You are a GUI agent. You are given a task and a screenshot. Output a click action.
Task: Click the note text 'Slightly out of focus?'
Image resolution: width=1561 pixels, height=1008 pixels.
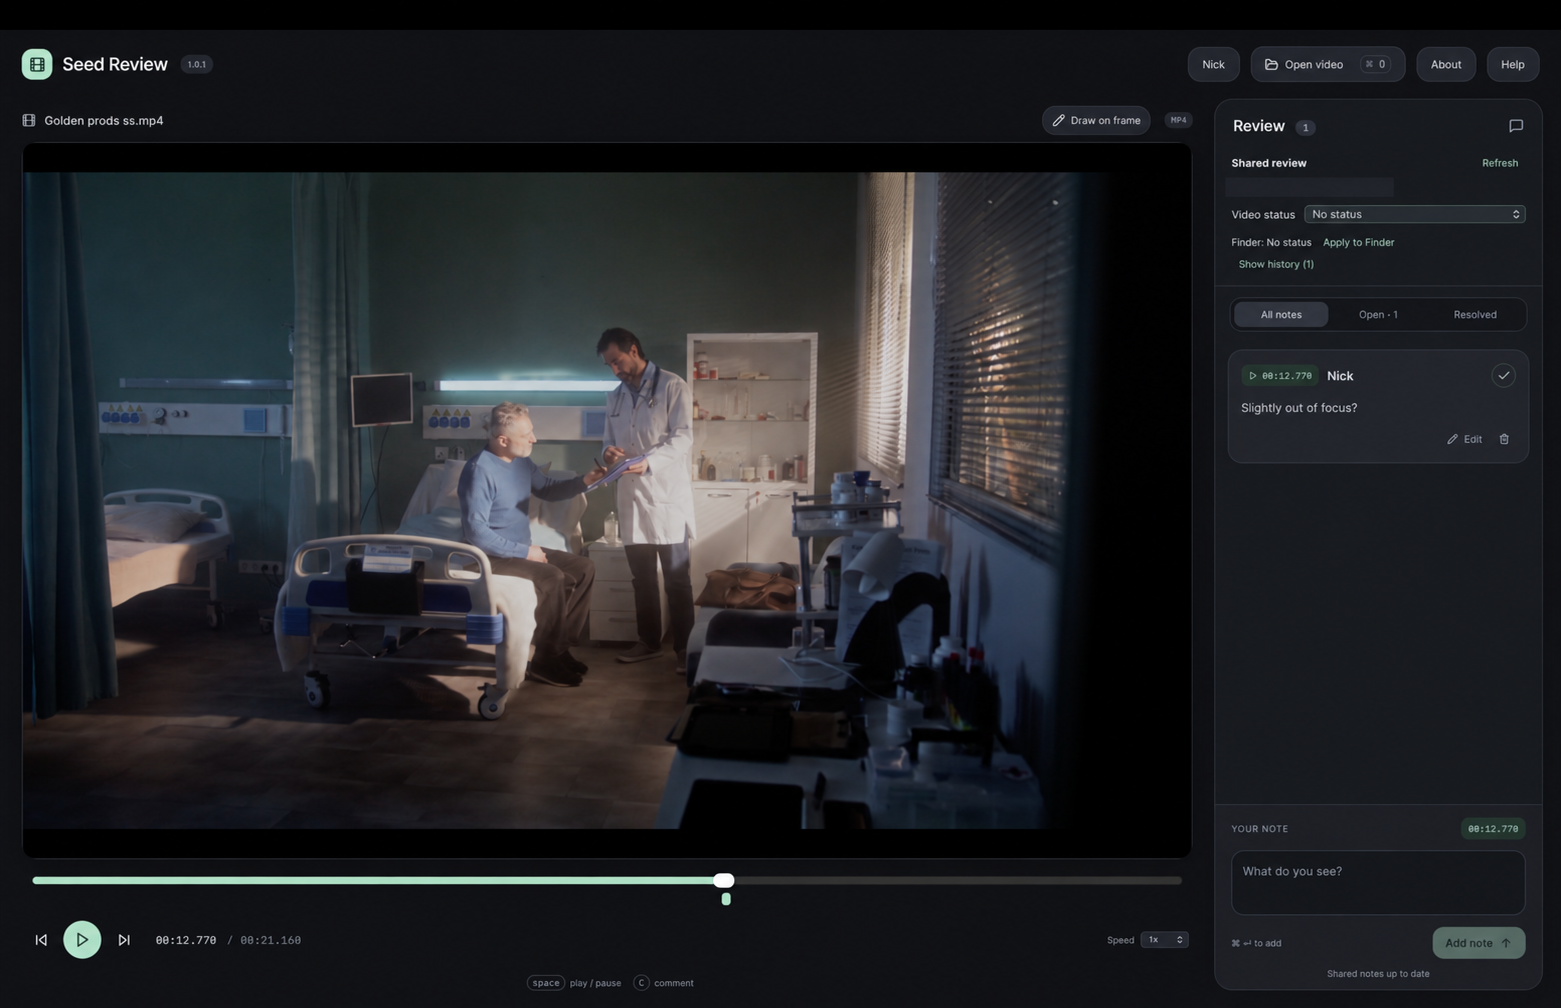[x=1299, y=408]
